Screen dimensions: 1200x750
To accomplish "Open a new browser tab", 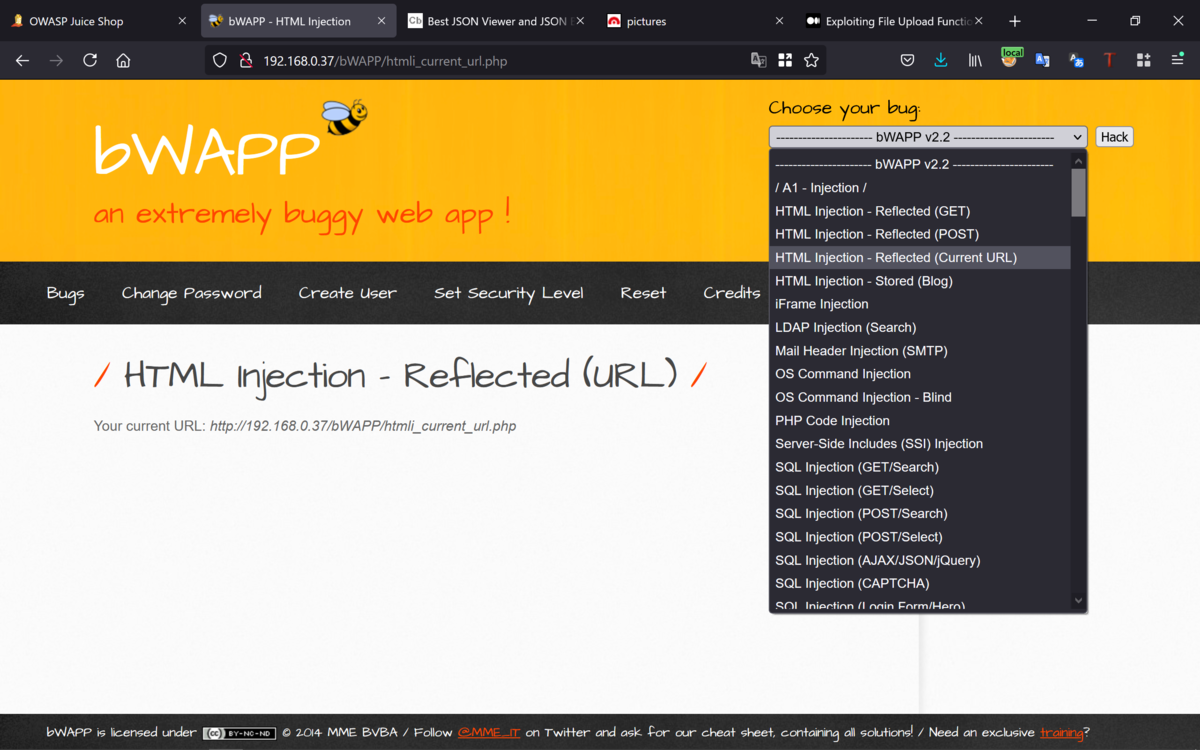I will click(x=1015, y=21).
